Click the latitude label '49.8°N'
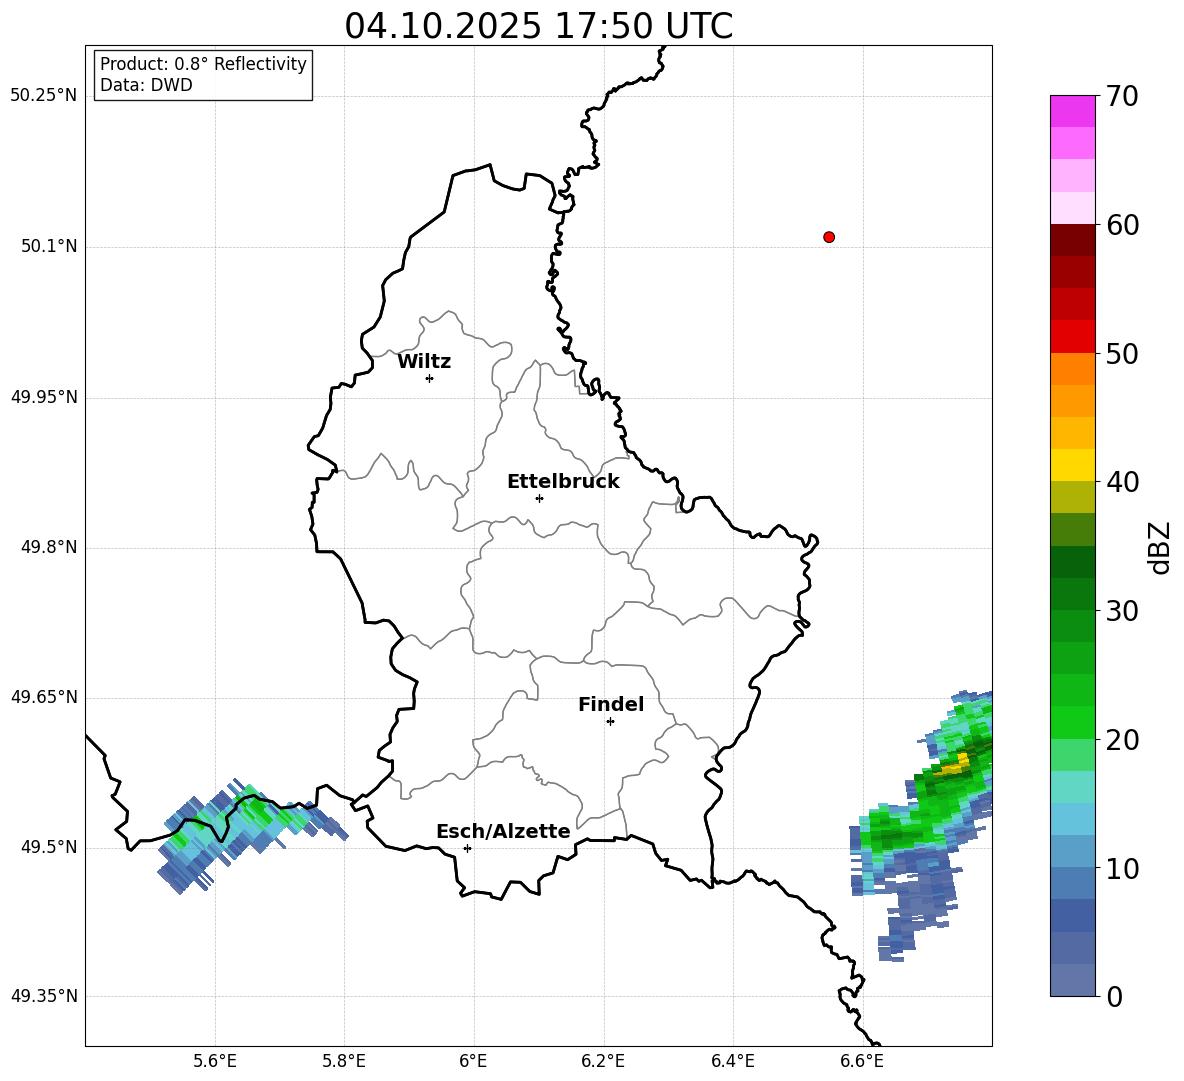This screenshot has height=1081, width=1184. 49,547
